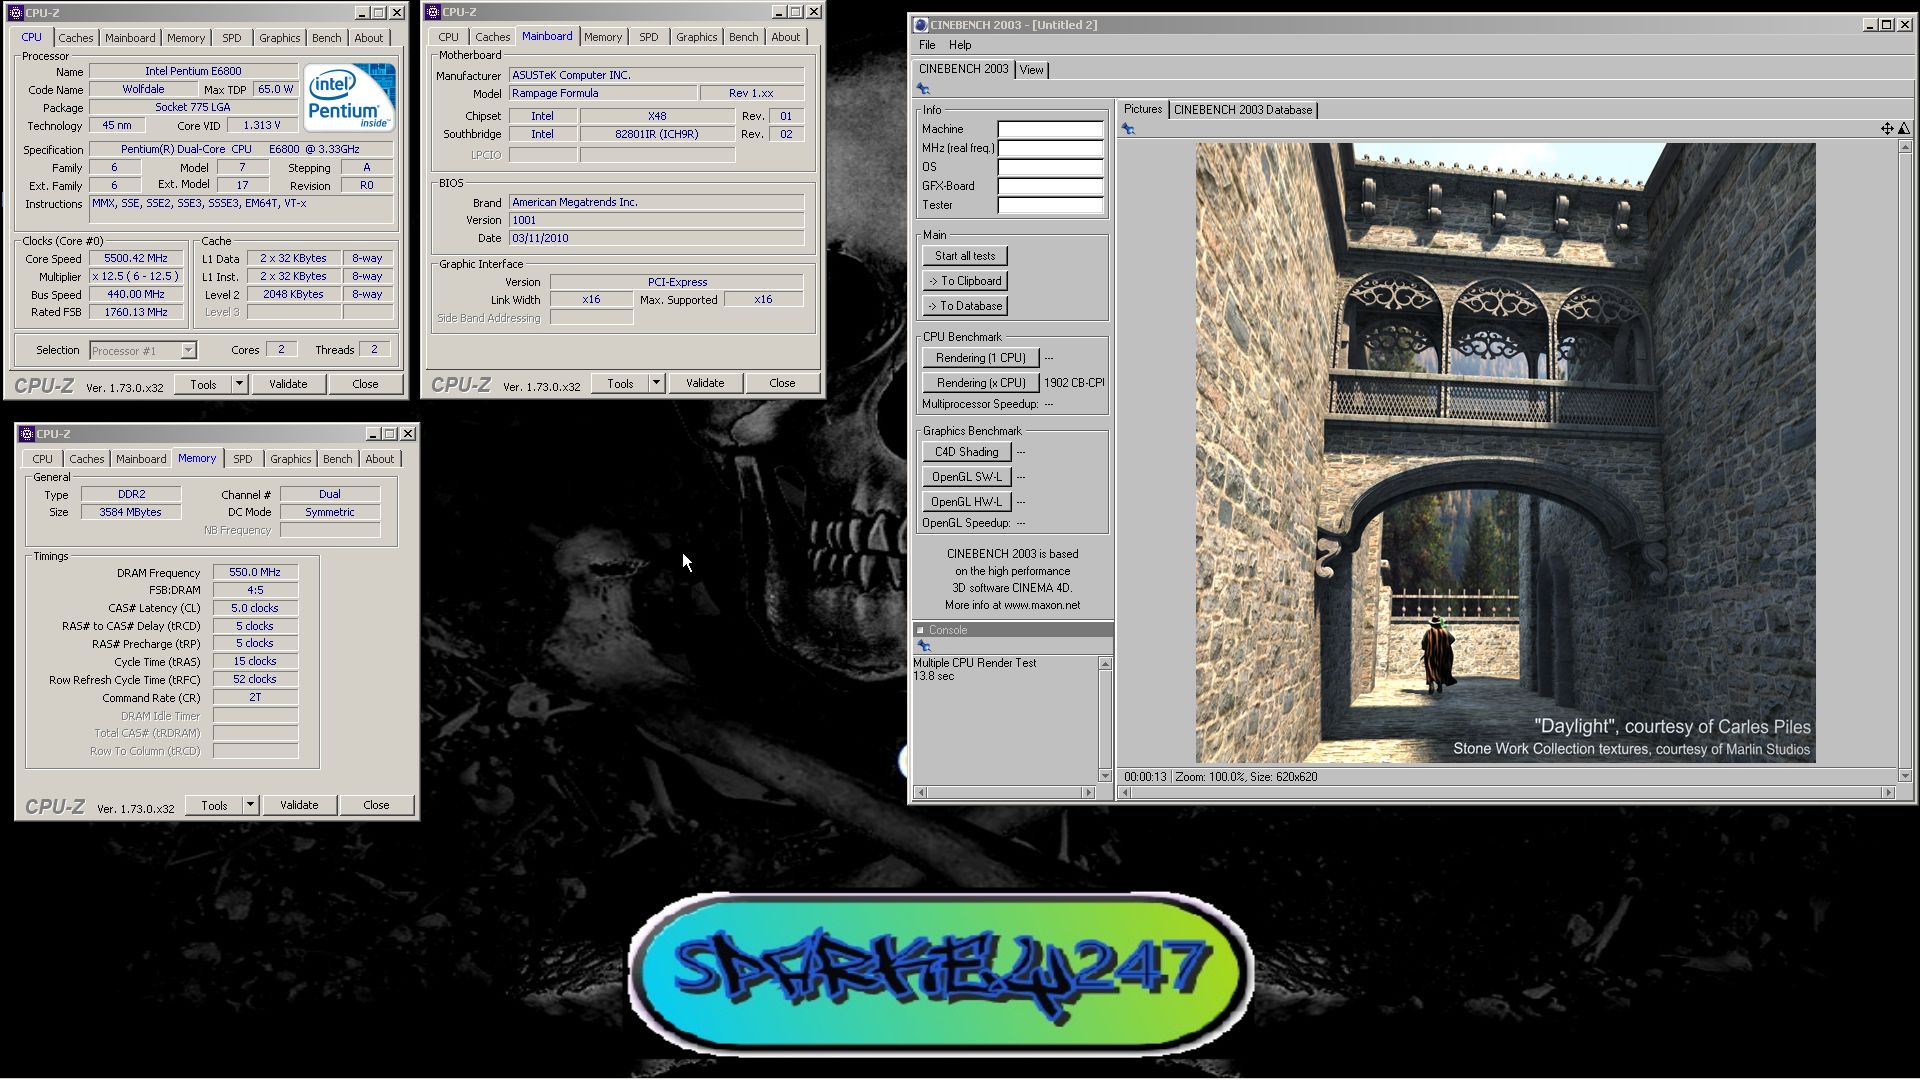Click BIOS Date value 03/11/2010
Image resolution: width=1920 pixels, height=1080 pixels.
[656, 238]
